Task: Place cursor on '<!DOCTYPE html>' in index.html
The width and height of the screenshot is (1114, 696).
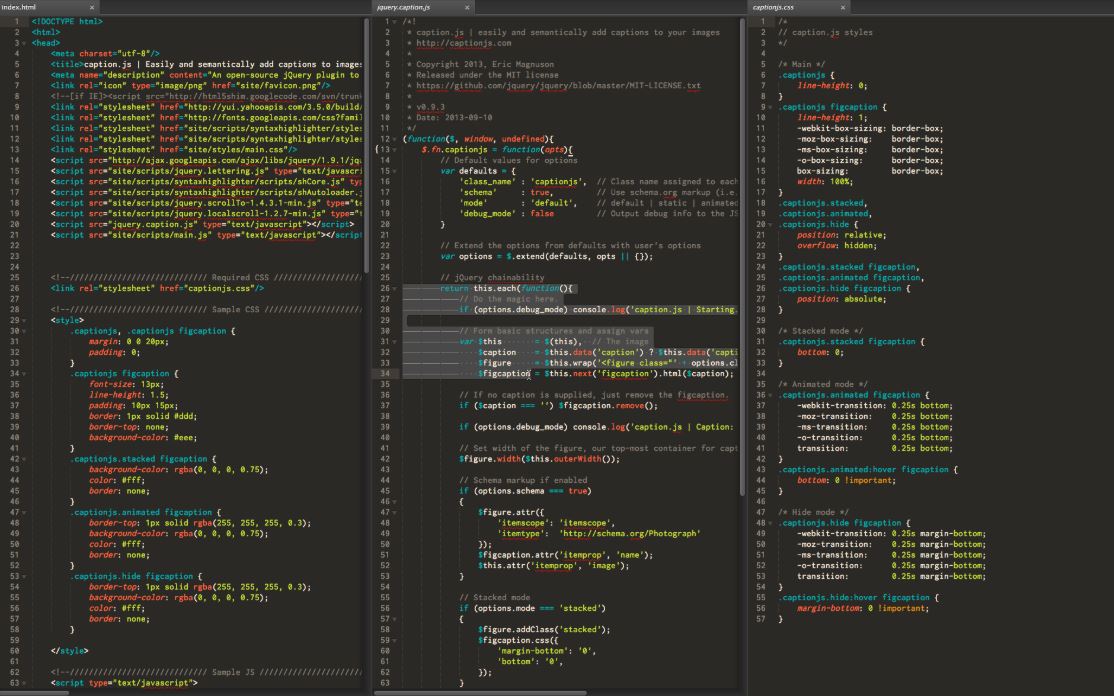Action: (x=67, y=21)
